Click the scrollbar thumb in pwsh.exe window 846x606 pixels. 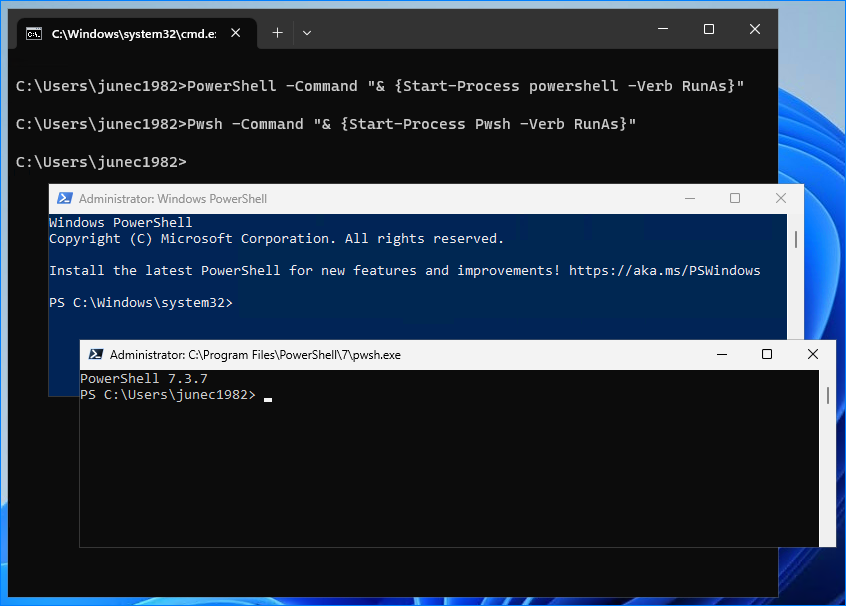[x=828, y=396]
